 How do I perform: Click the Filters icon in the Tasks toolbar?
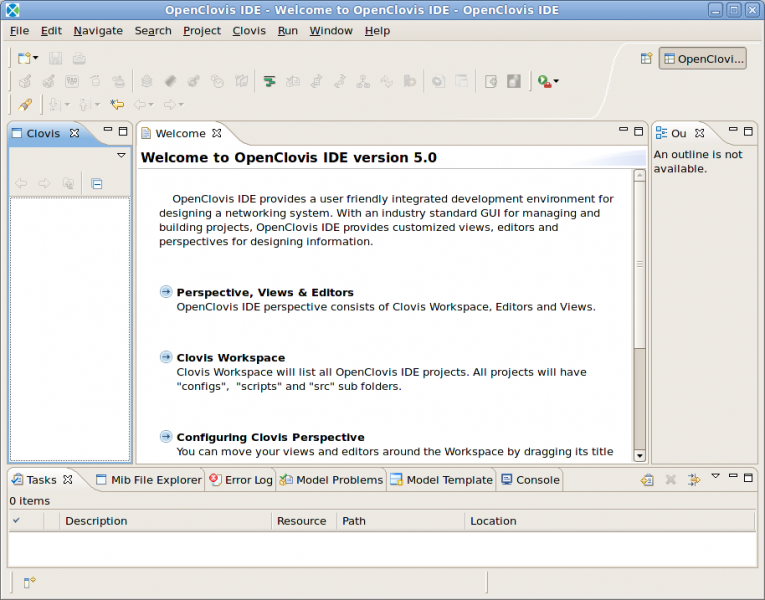coord(694,480)
